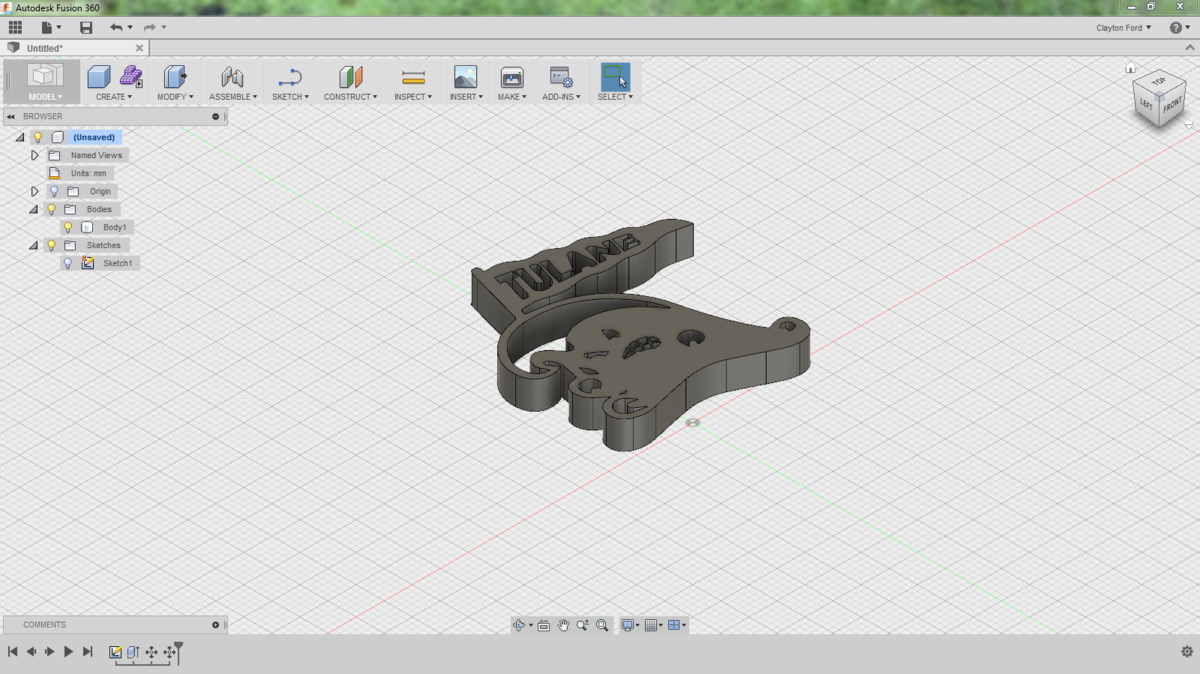This screenshot has height=674, width=1200.
Task: Click the Create box primitive icon
Action: (99, 77)
